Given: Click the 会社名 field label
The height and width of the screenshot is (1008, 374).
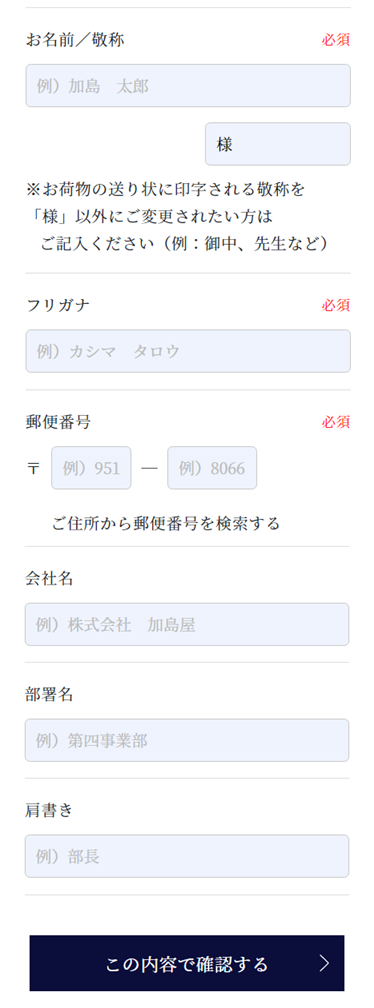Looking at the screenshot, I should [x=49, y=578].
